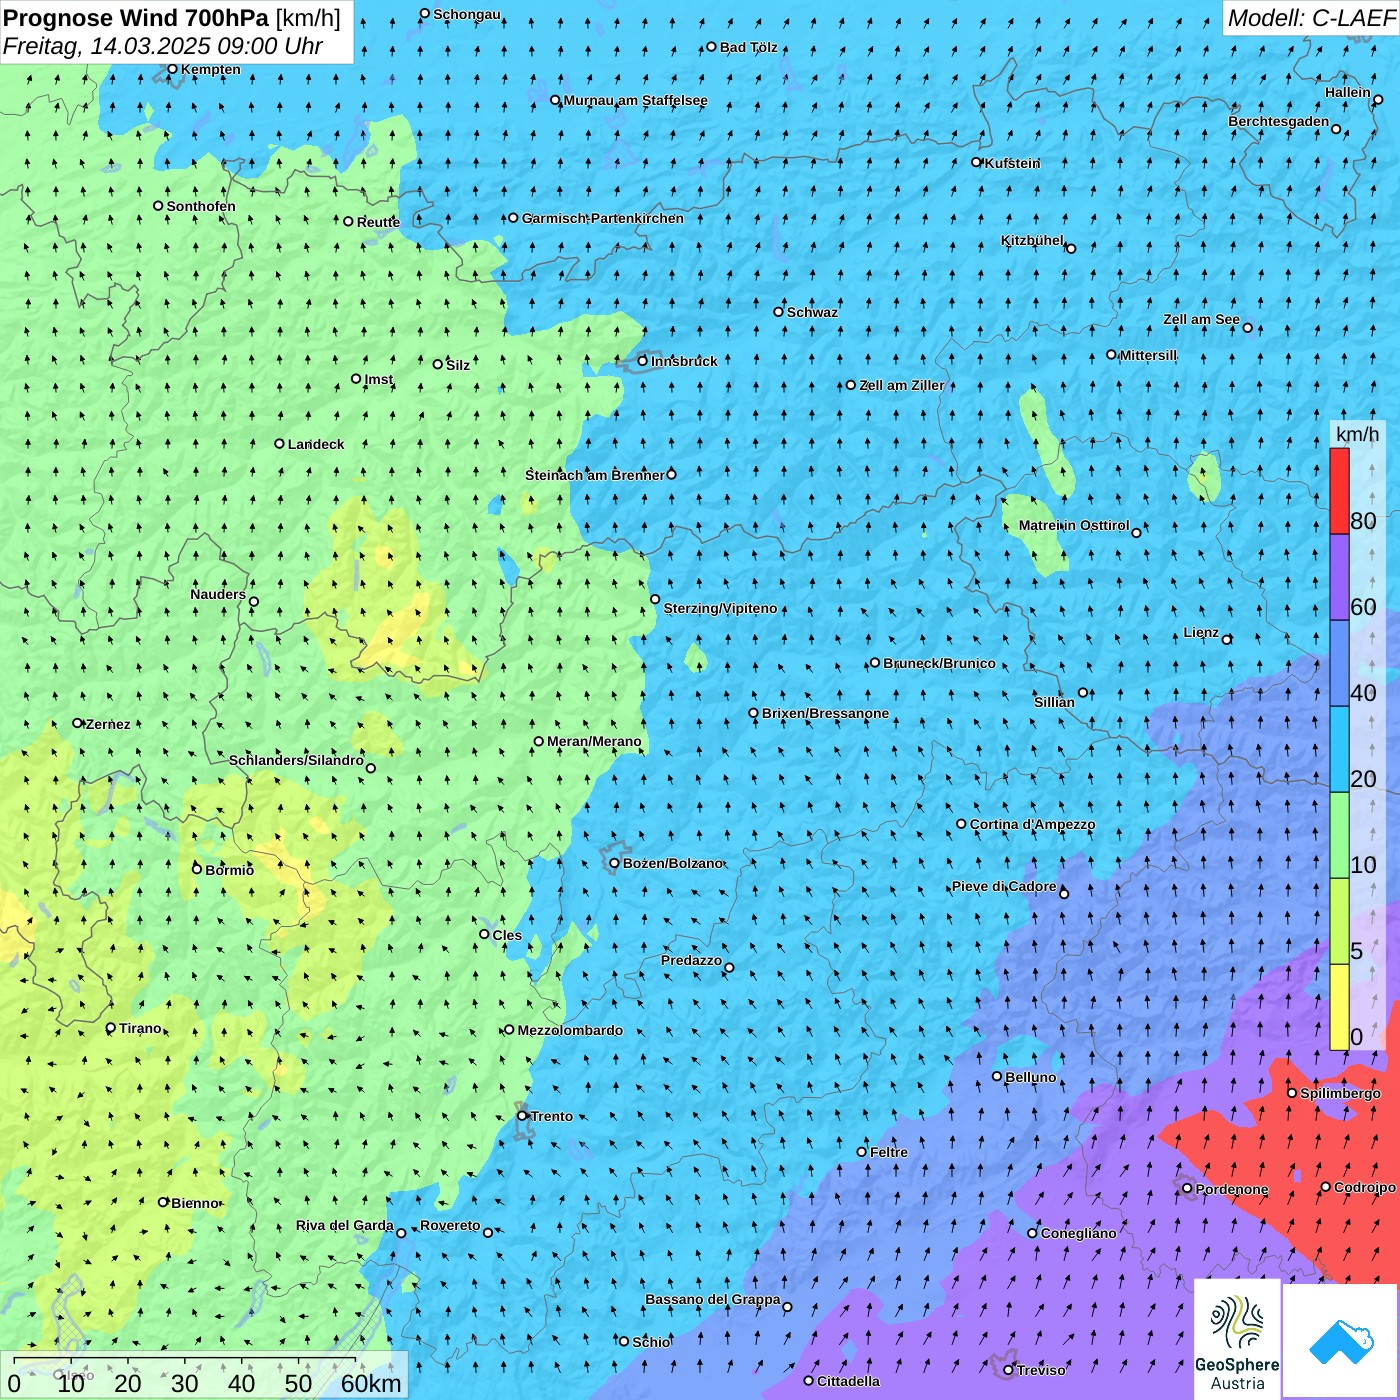
Task: Click the Garmisch-Partenkirchen label
Action: pos(603,218)
